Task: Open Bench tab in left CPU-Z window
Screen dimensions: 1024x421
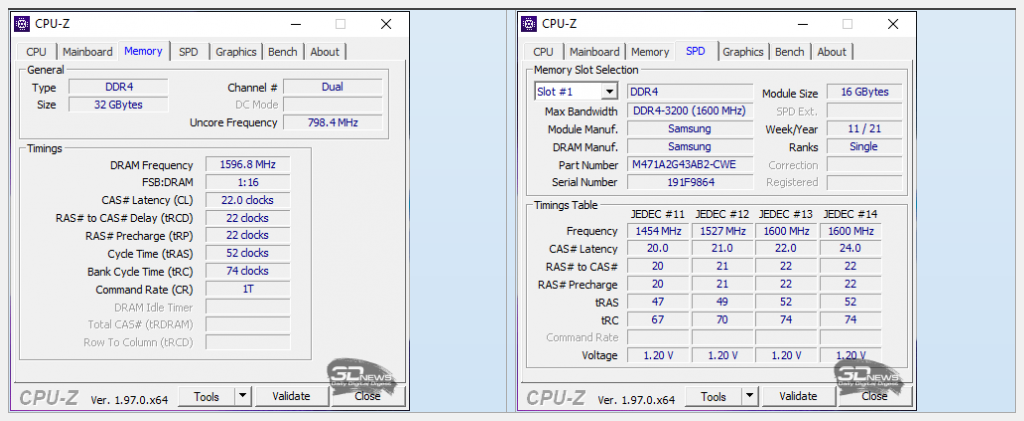Action: 282,52
